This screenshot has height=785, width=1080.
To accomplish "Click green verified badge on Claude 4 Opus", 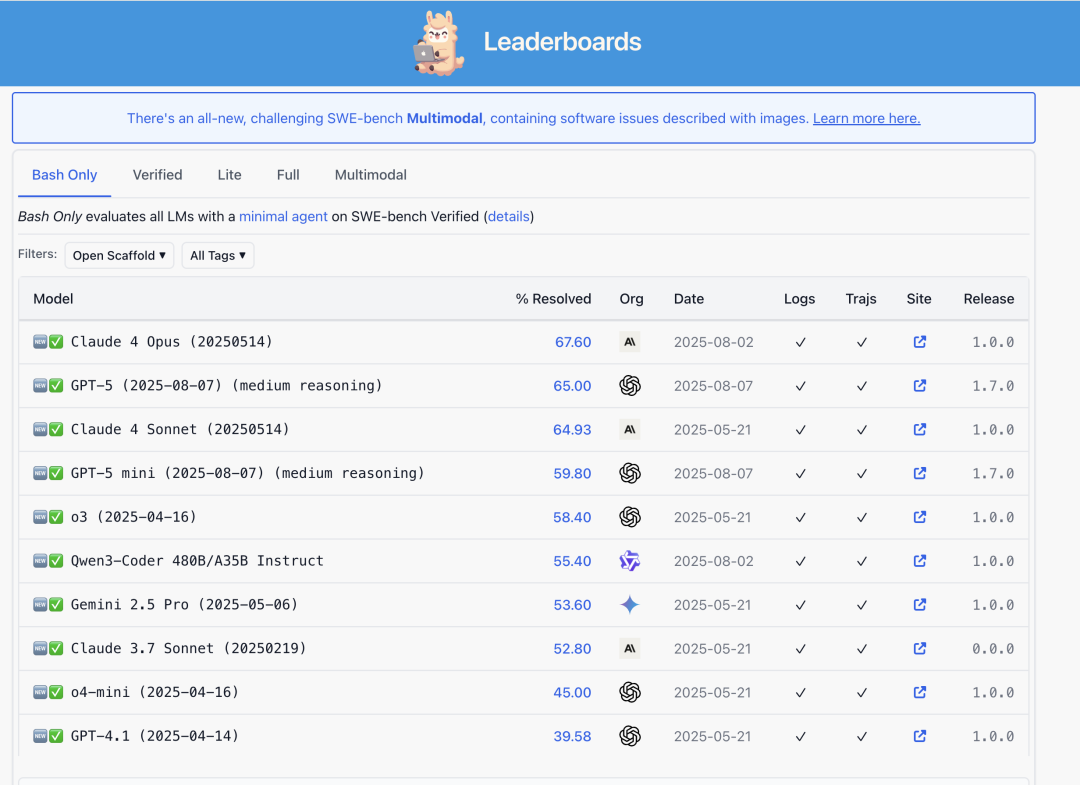I will [x=56, y=342].
